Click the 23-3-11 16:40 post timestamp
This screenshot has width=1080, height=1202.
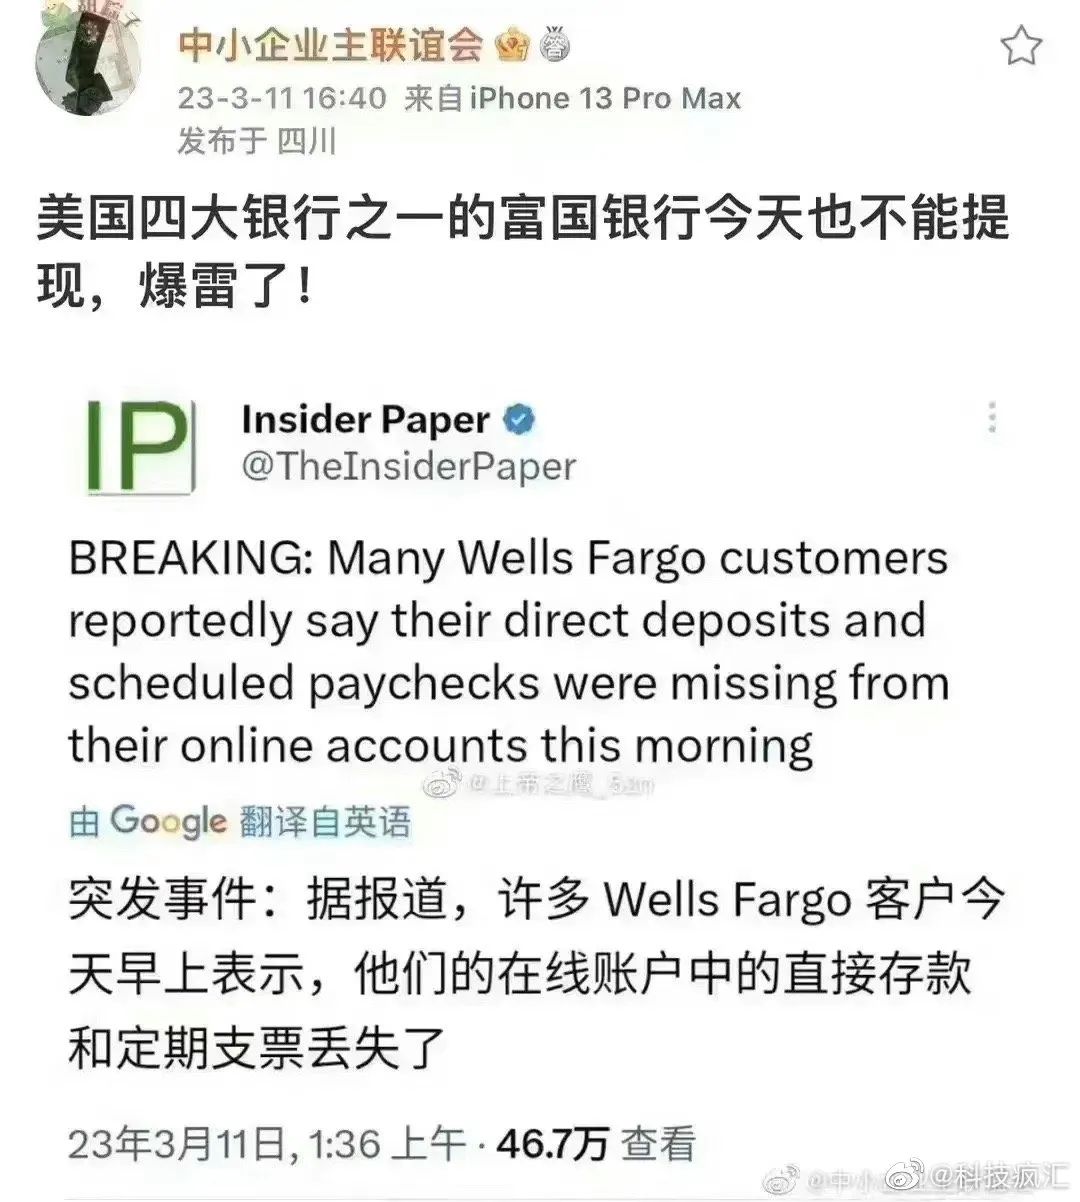point(281,98)
